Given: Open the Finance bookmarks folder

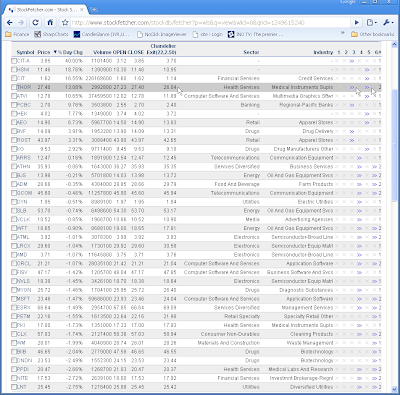Looking at the screenshot, I should click(x=17, y=34).
